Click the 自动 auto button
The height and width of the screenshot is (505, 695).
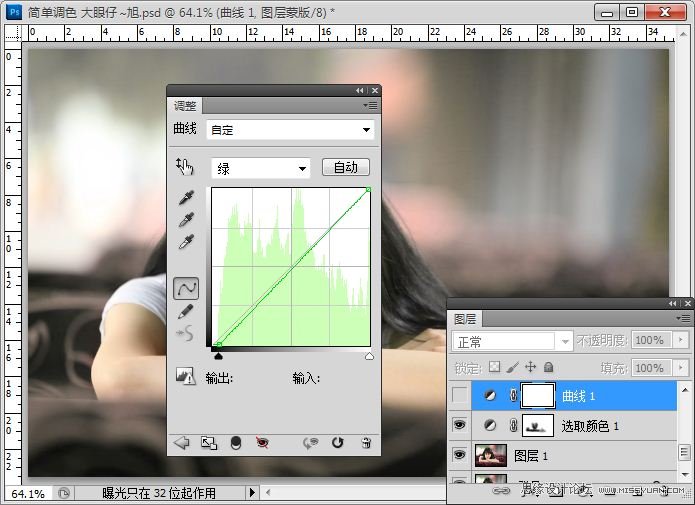346,167
